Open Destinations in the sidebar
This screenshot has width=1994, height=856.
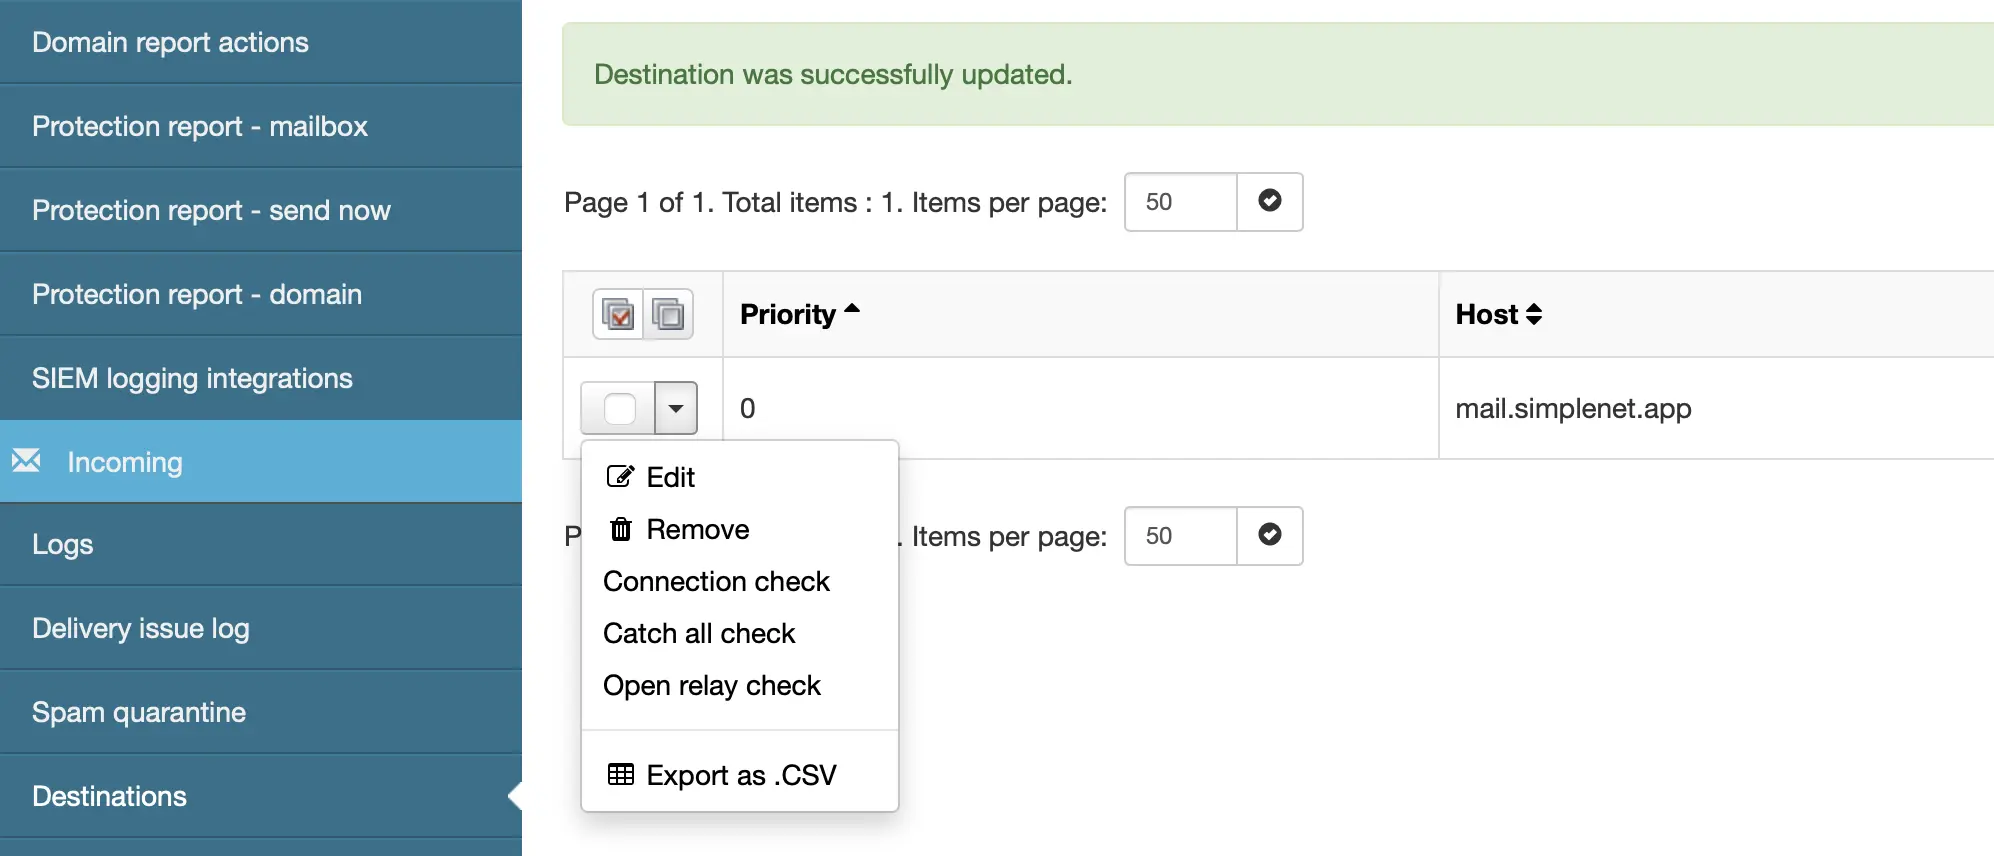coord(109,796)
